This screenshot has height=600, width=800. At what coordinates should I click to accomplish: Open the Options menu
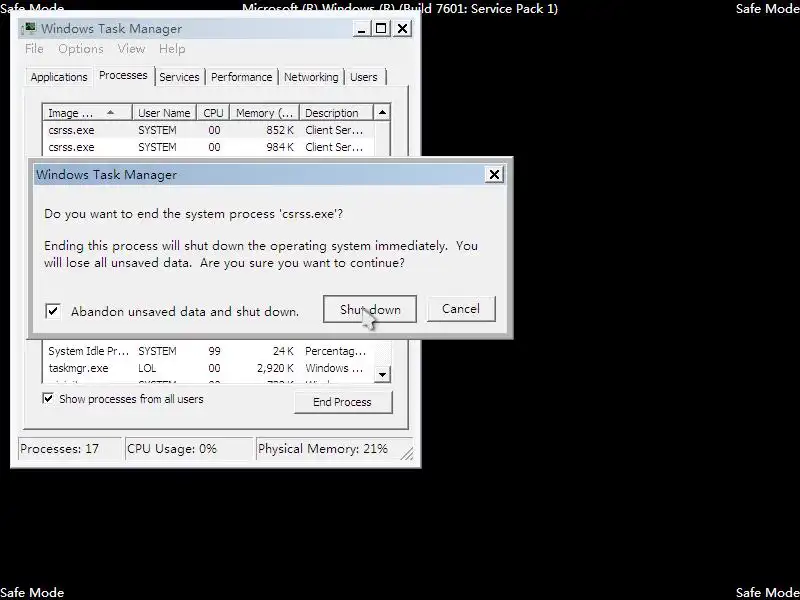coord(81,49)
